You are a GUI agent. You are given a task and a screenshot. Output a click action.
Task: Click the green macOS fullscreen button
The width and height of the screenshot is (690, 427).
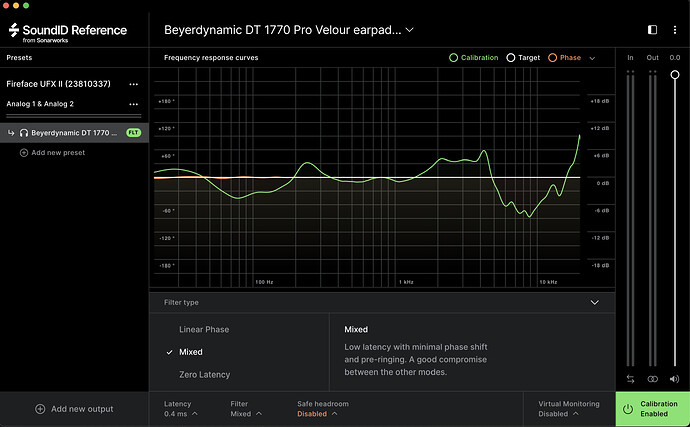pos(26,5)
